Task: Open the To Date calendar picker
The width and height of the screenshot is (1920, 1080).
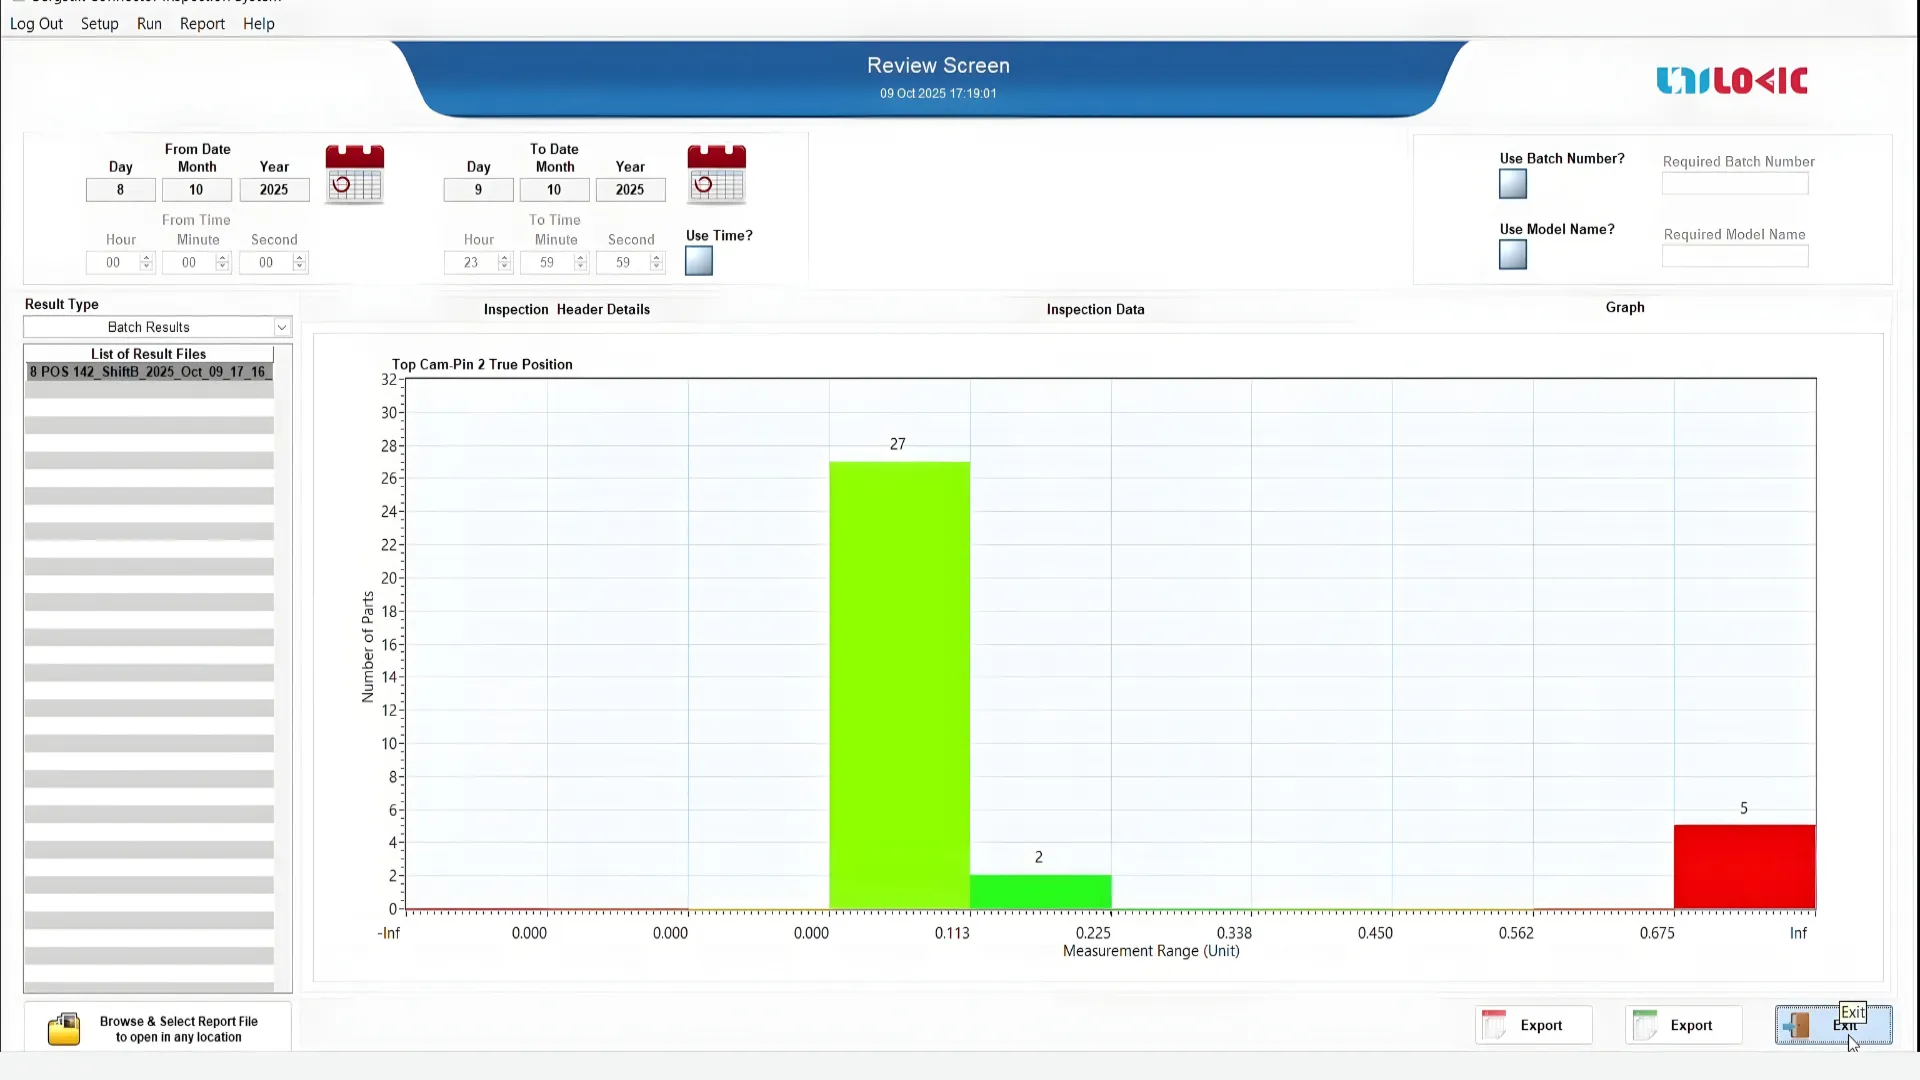Action: [716, 174]
